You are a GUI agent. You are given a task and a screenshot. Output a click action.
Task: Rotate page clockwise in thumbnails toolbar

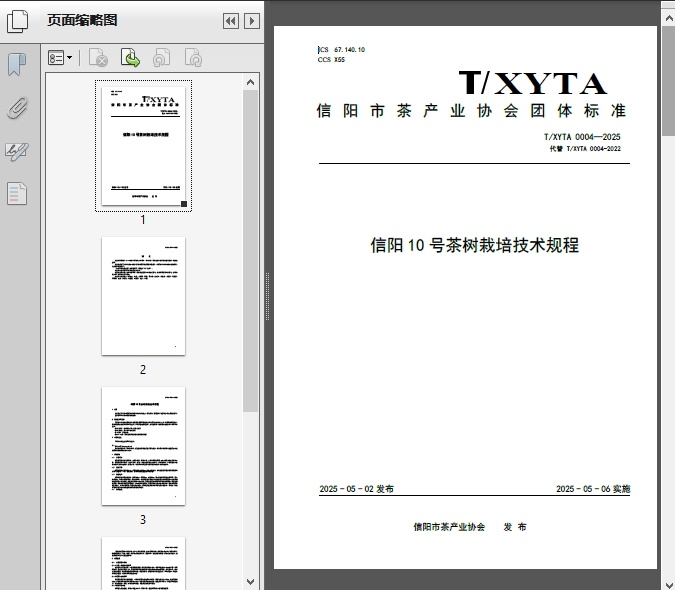pyautogui.click(x=193, y=59)
